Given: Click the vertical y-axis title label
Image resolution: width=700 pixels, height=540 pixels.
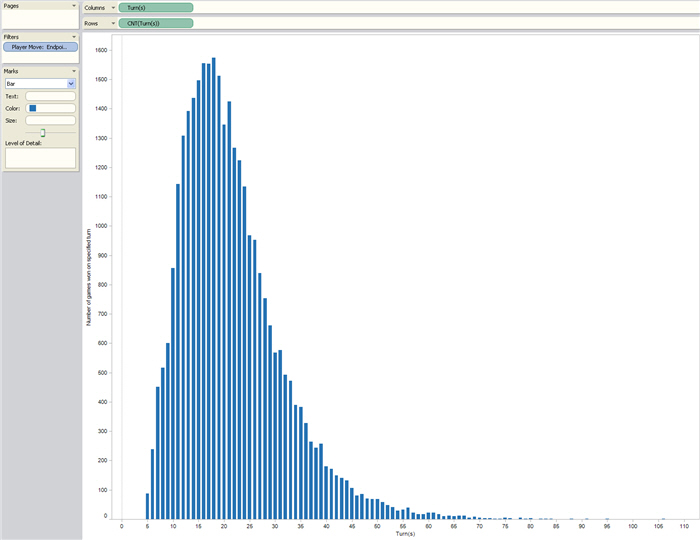Looking at the screenshot, I should point(88,277).
